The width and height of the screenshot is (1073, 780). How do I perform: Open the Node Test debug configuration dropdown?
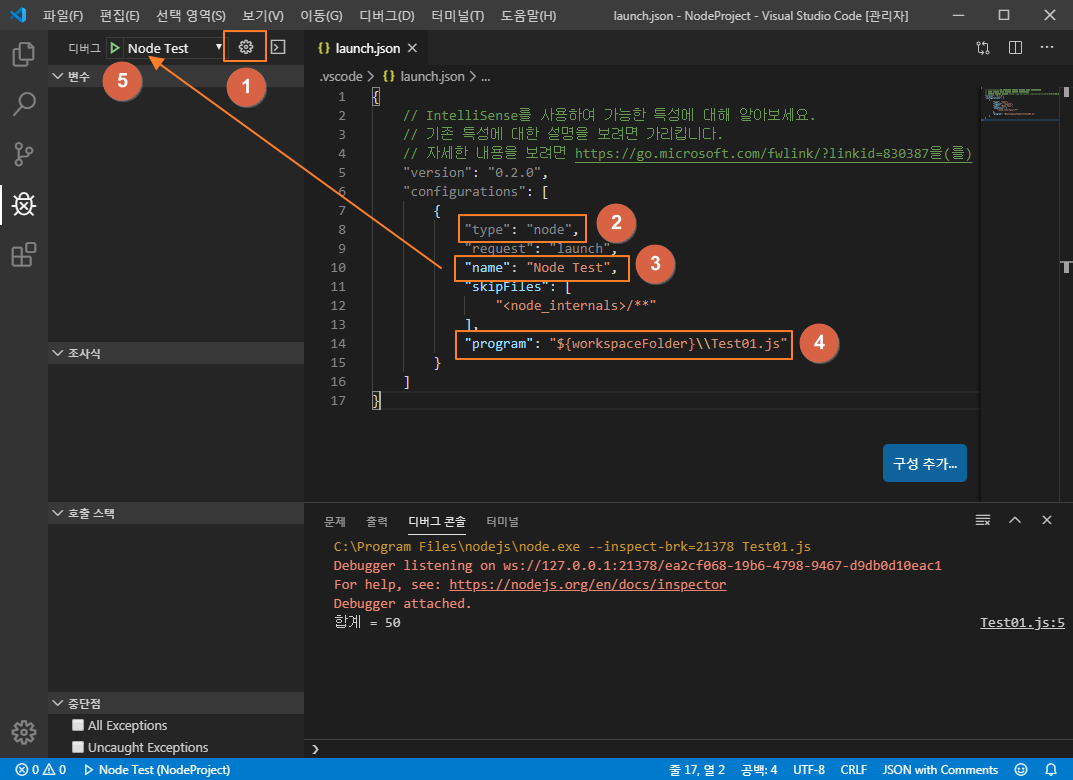[175, 48]
